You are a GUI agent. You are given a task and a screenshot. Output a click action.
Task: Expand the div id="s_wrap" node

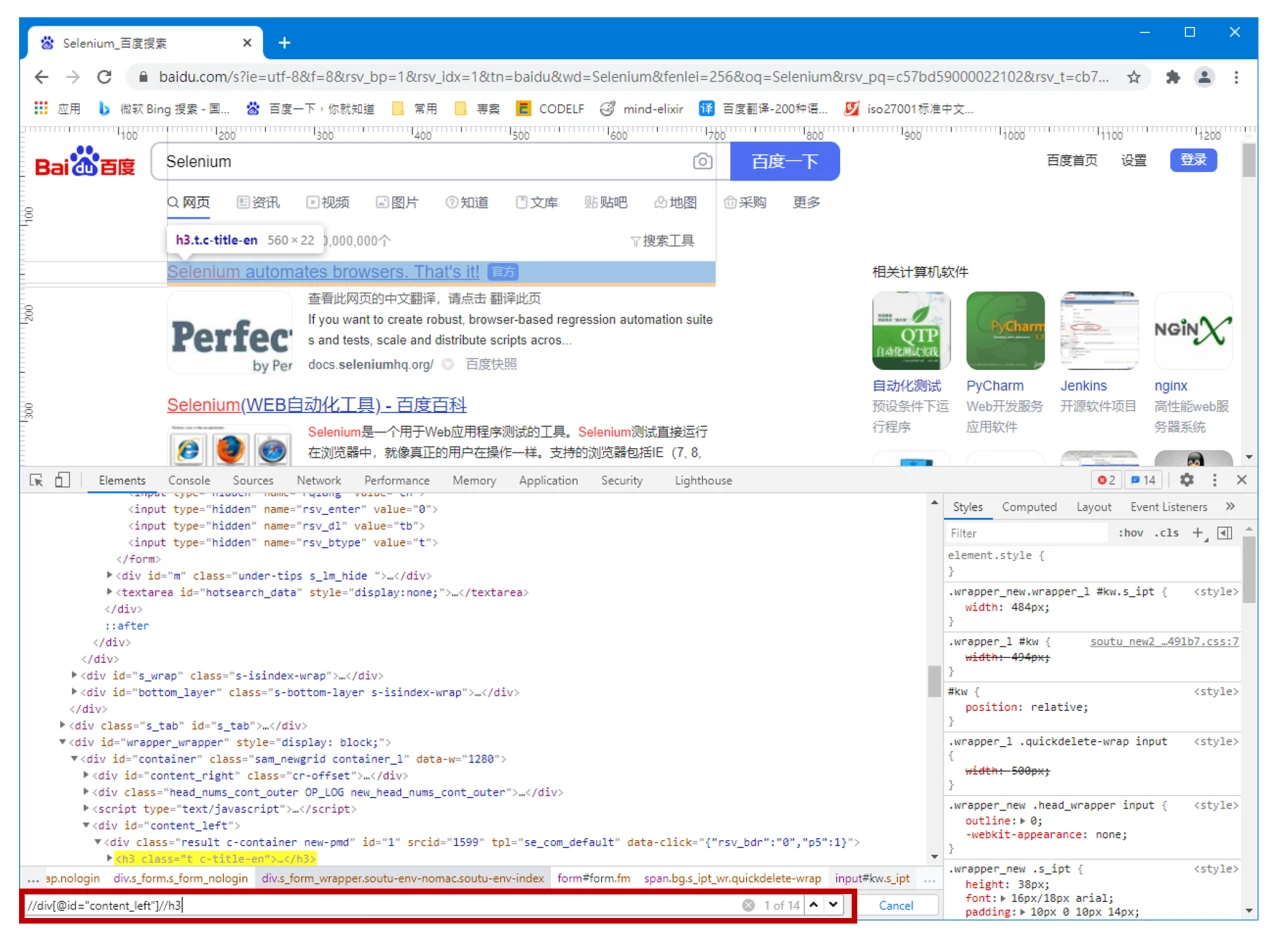click(x=75, y=675)
